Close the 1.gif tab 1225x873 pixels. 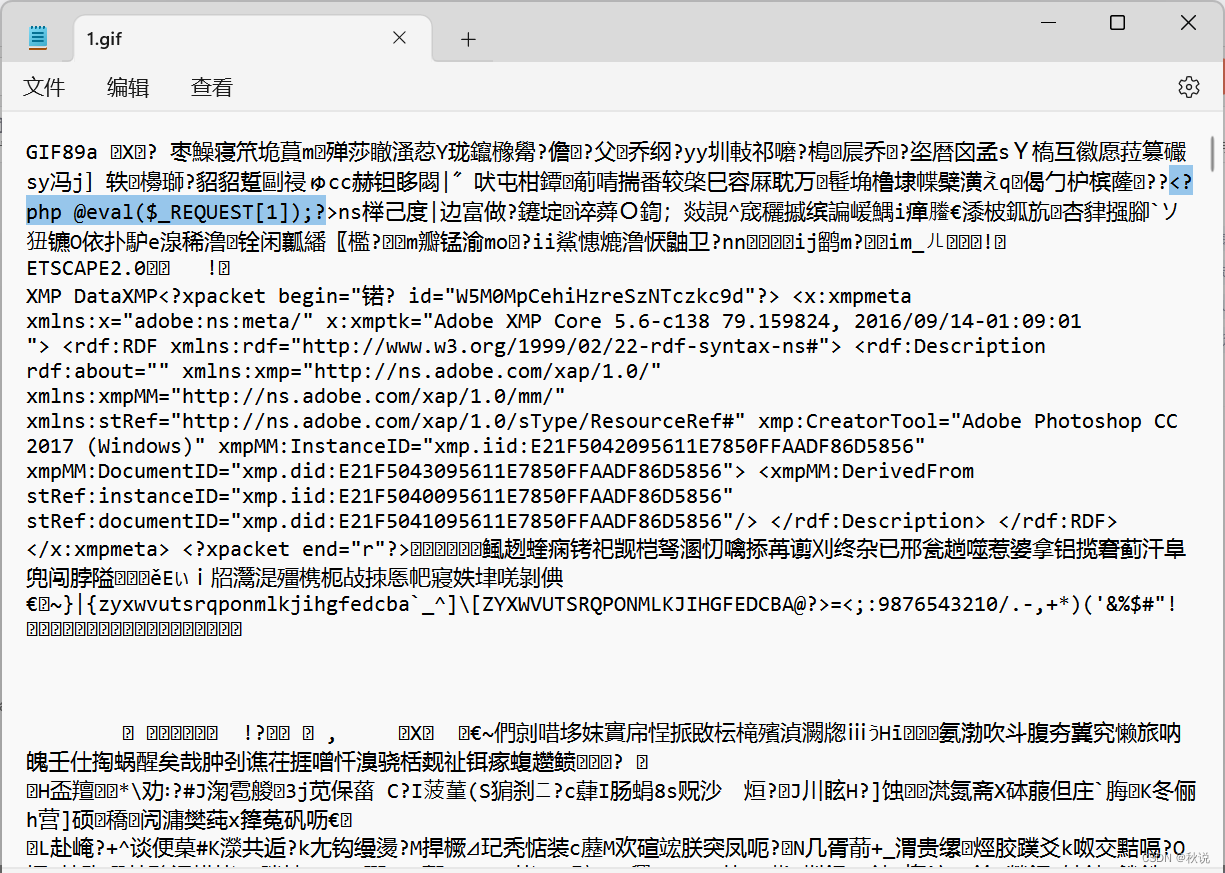click(x=399, y=37)
